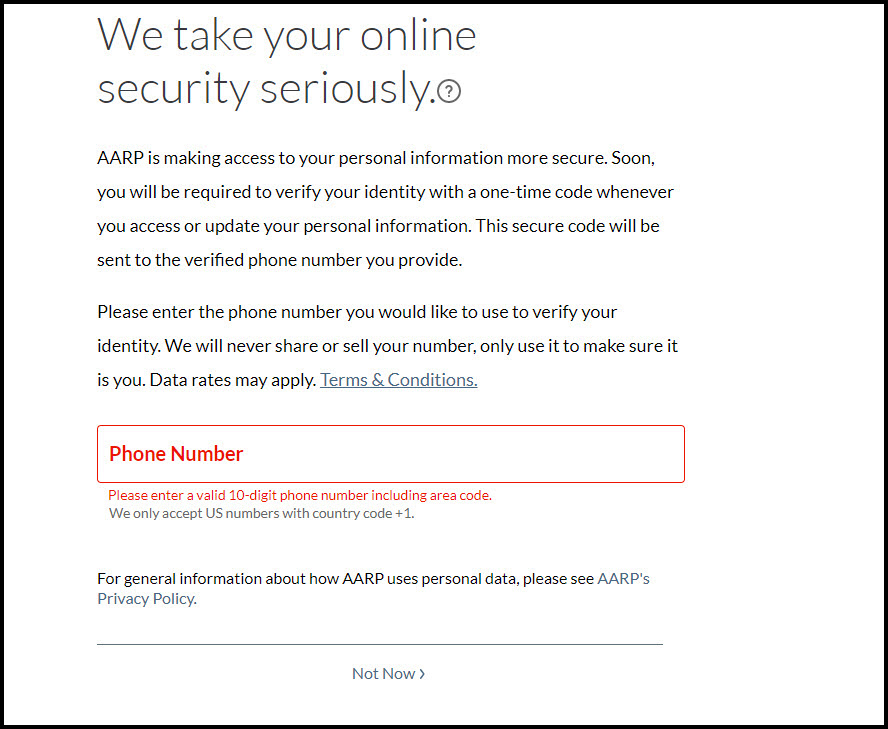Click the line starting "AARP is making access"

(x=375, y=159)
